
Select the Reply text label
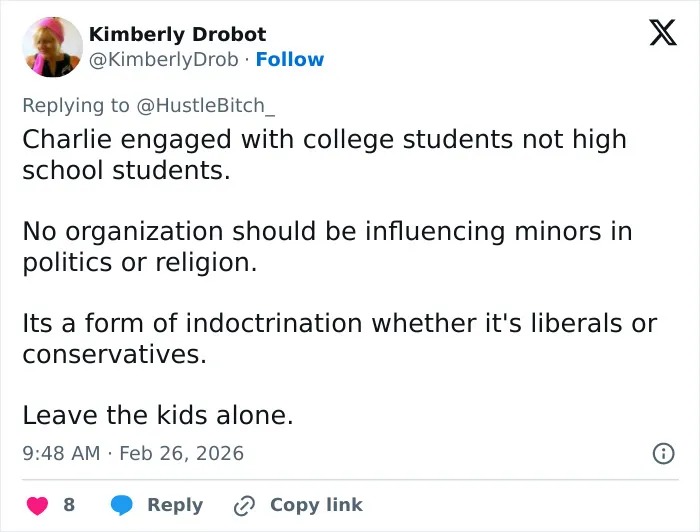(x=175, y=505)
